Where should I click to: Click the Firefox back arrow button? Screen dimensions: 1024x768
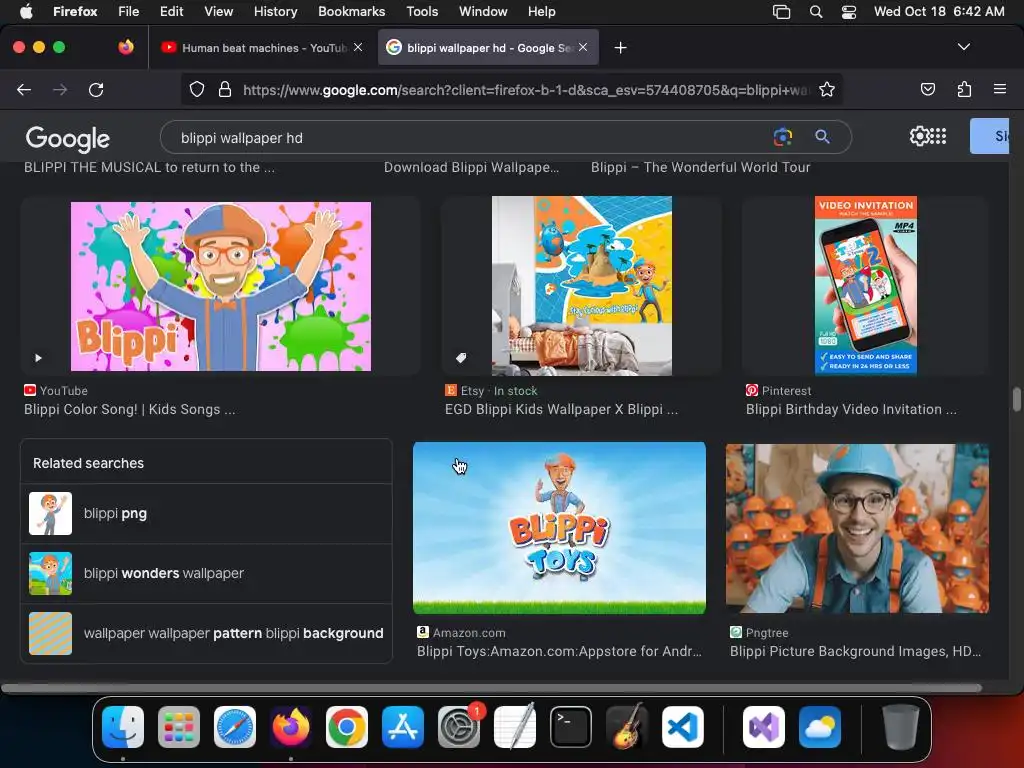(24, 89)
